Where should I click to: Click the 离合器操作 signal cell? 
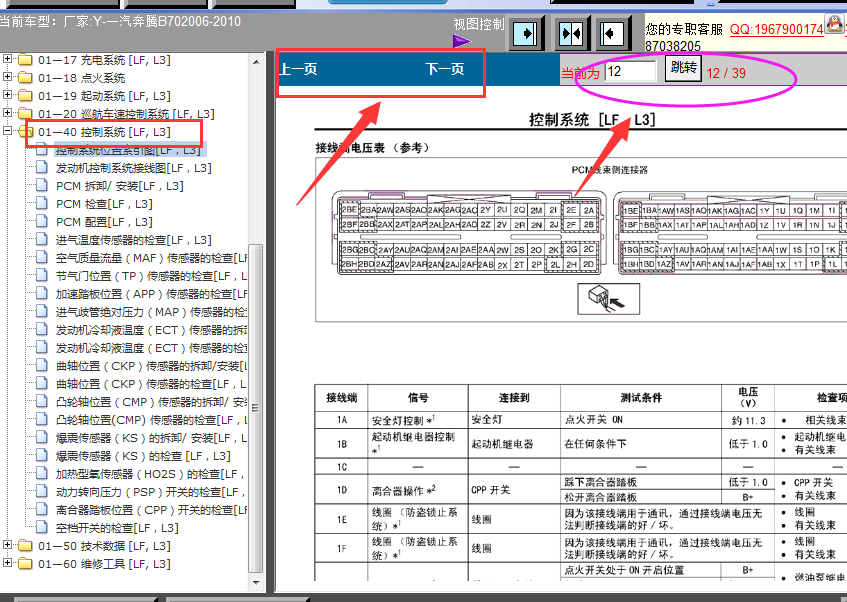pos(418,490)
